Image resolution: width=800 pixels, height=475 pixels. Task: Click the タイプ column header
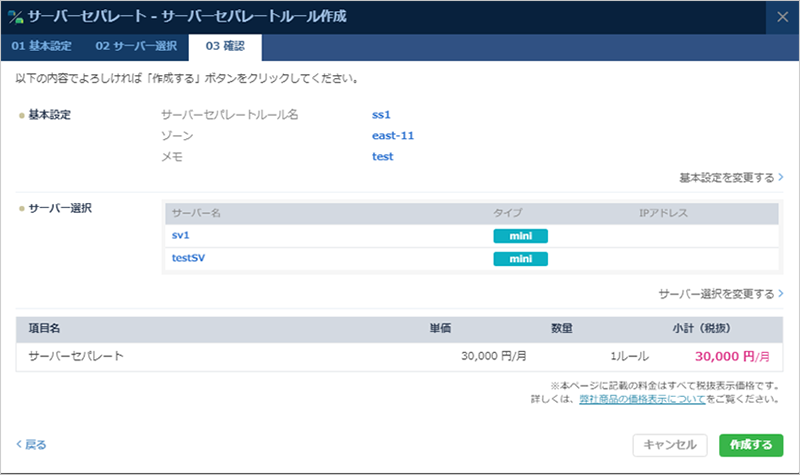pyautogui.click(x=507, y=214)
